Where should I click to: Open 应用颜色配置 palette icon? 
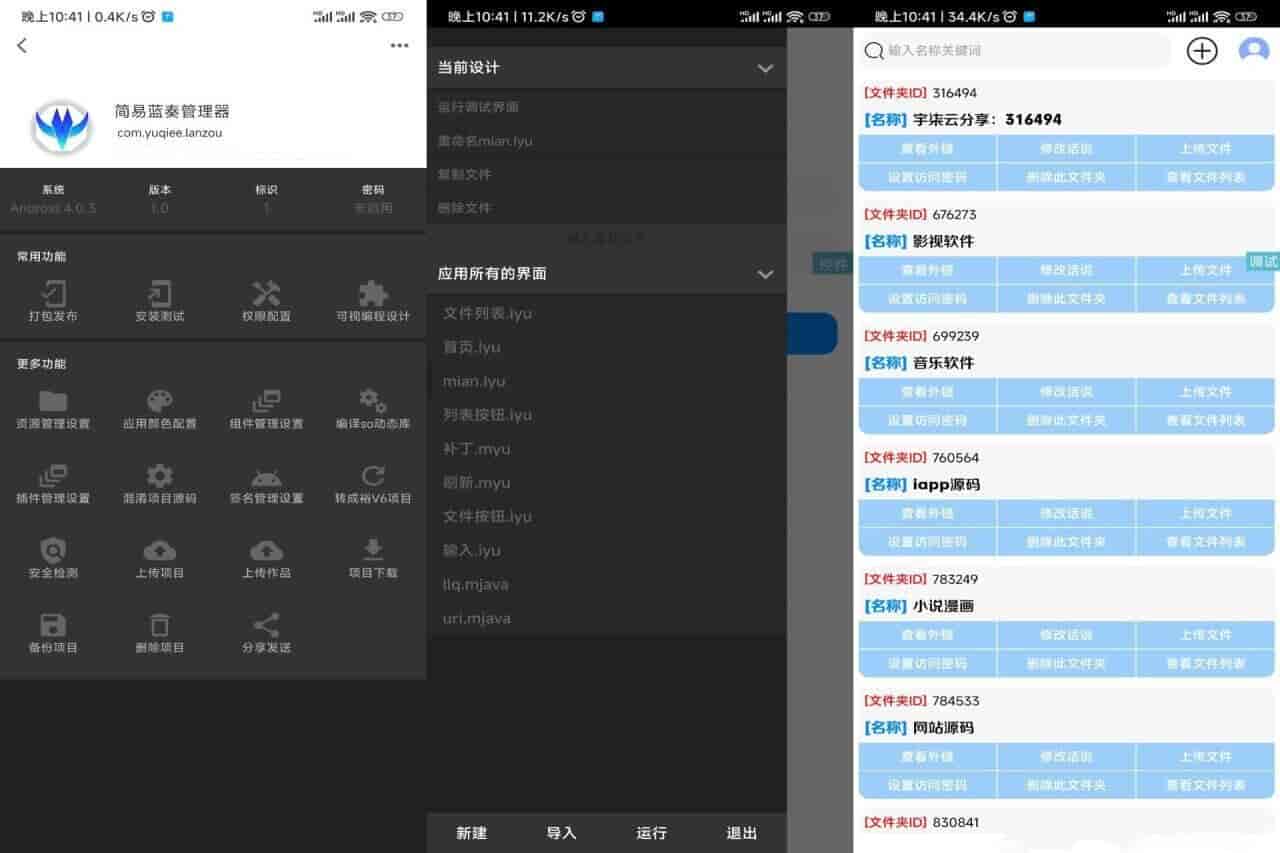point(159,401)
